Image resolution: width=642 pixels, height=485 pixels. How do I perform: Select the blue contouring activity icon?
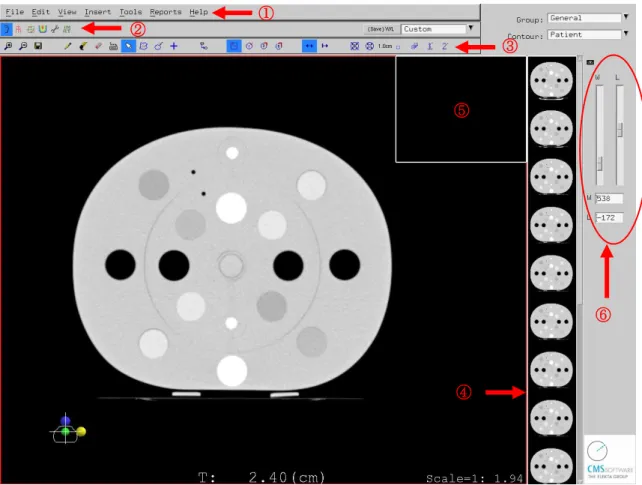(6, 29)
